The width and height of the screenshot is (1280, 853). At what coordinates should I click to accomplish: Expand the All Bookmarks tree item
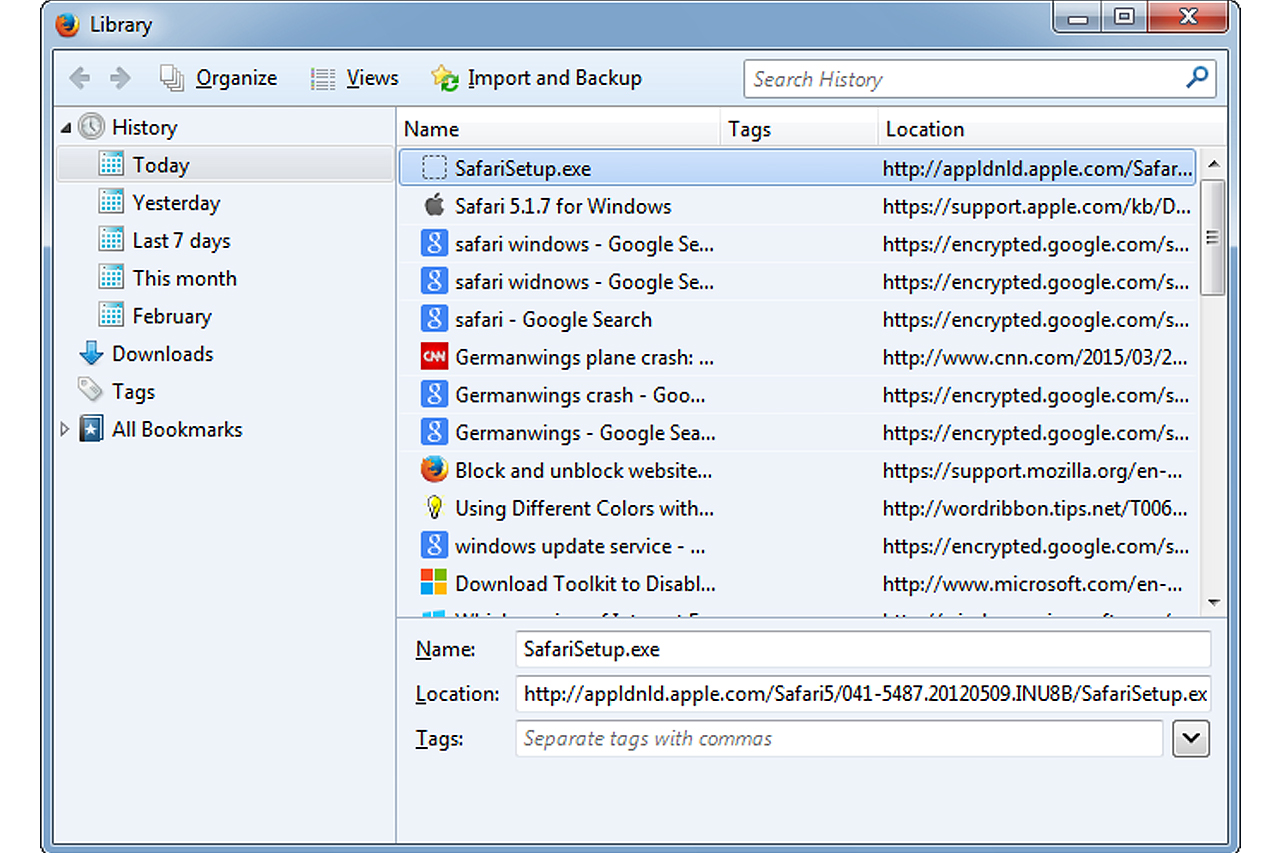pos(65,429)
